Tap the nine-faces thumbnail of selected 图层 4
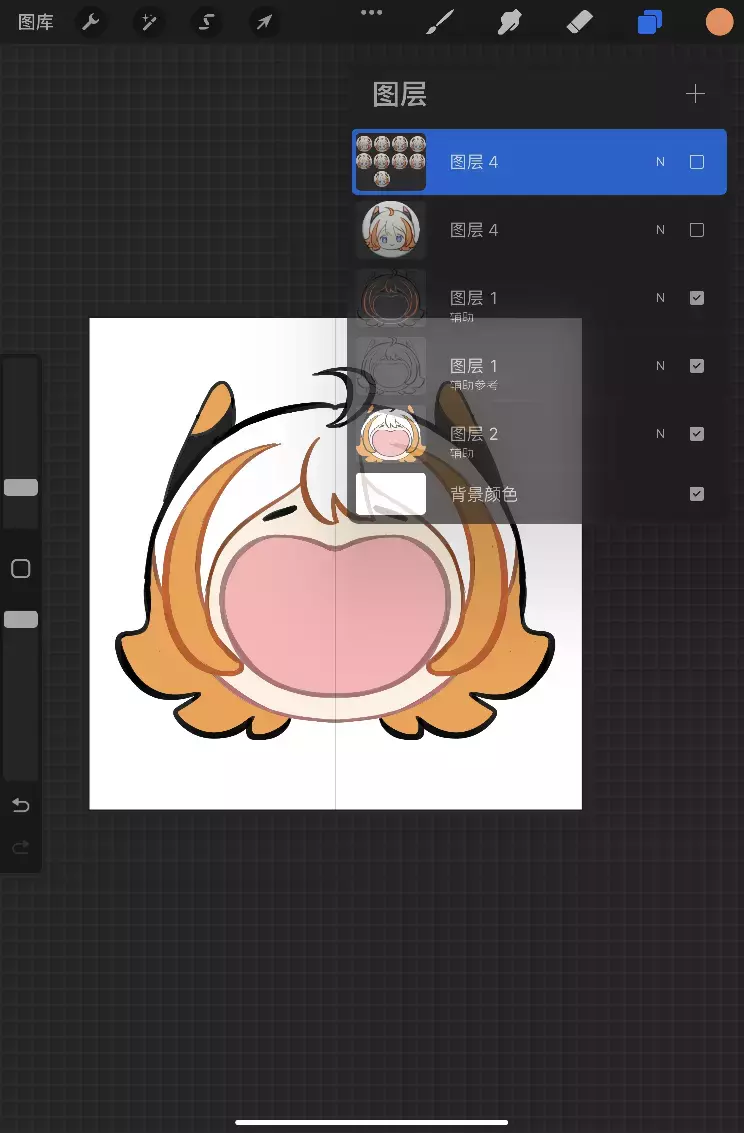This screenshot has height=1133, width=744. [391, 162]
